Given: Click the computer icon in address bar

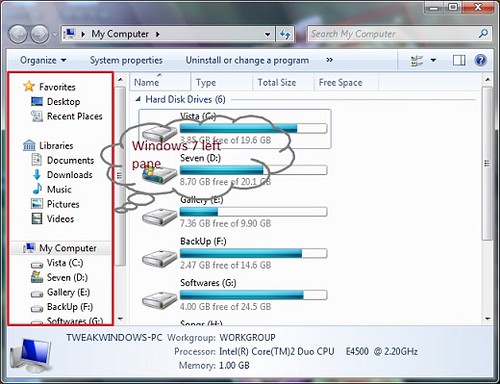Looking at the screenshot, I should coord(70,33).
